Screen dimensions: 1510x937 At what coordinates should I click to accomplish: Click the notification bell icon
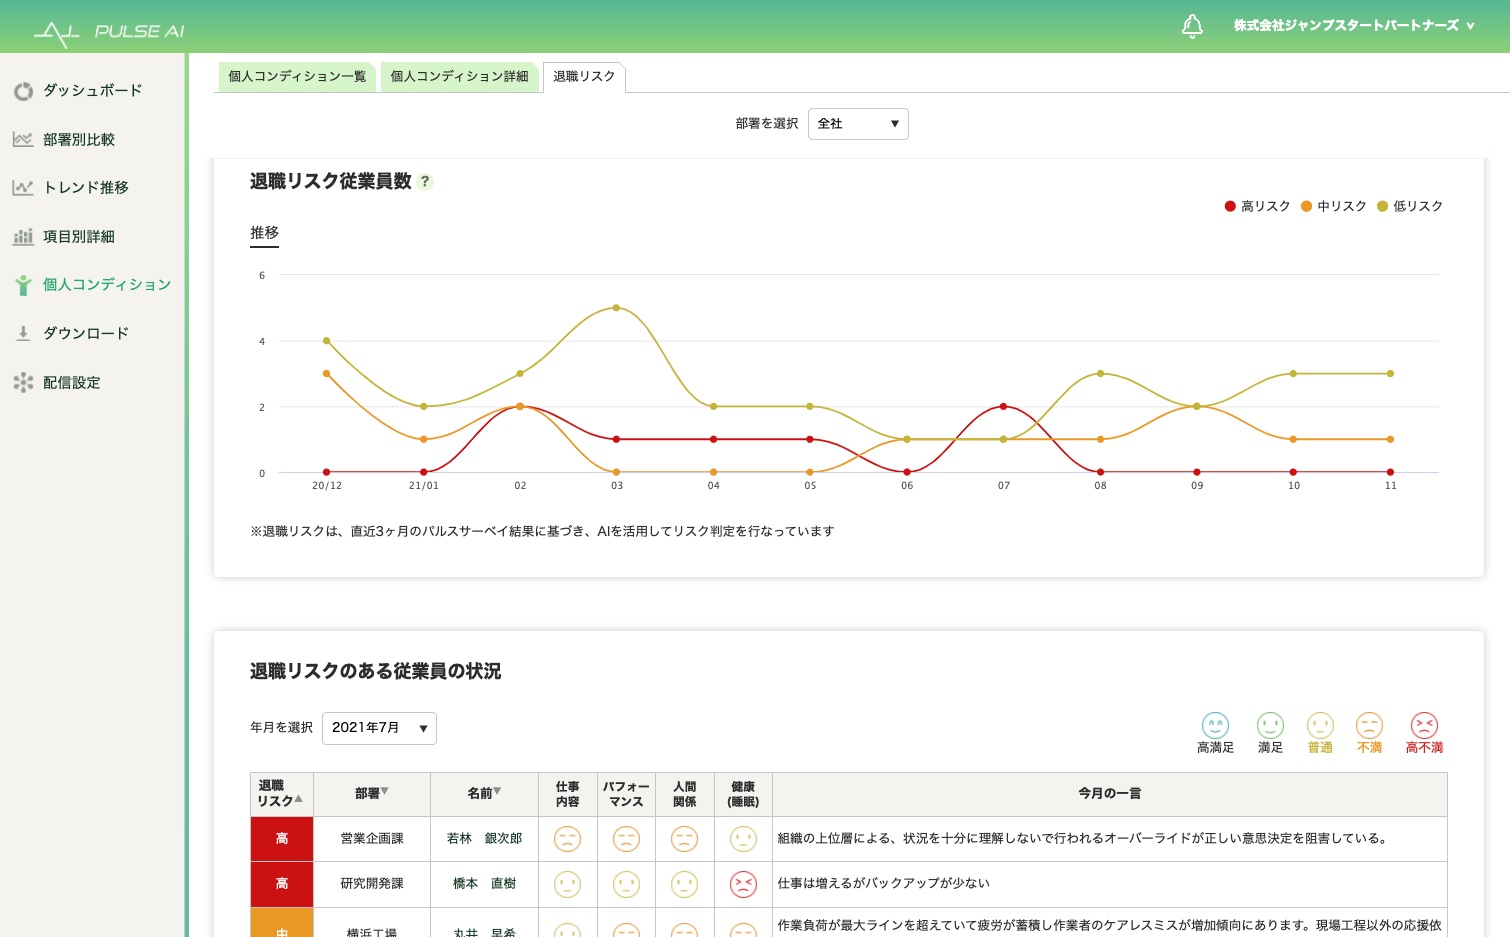pyautogui.click(x=1192, y=26)
